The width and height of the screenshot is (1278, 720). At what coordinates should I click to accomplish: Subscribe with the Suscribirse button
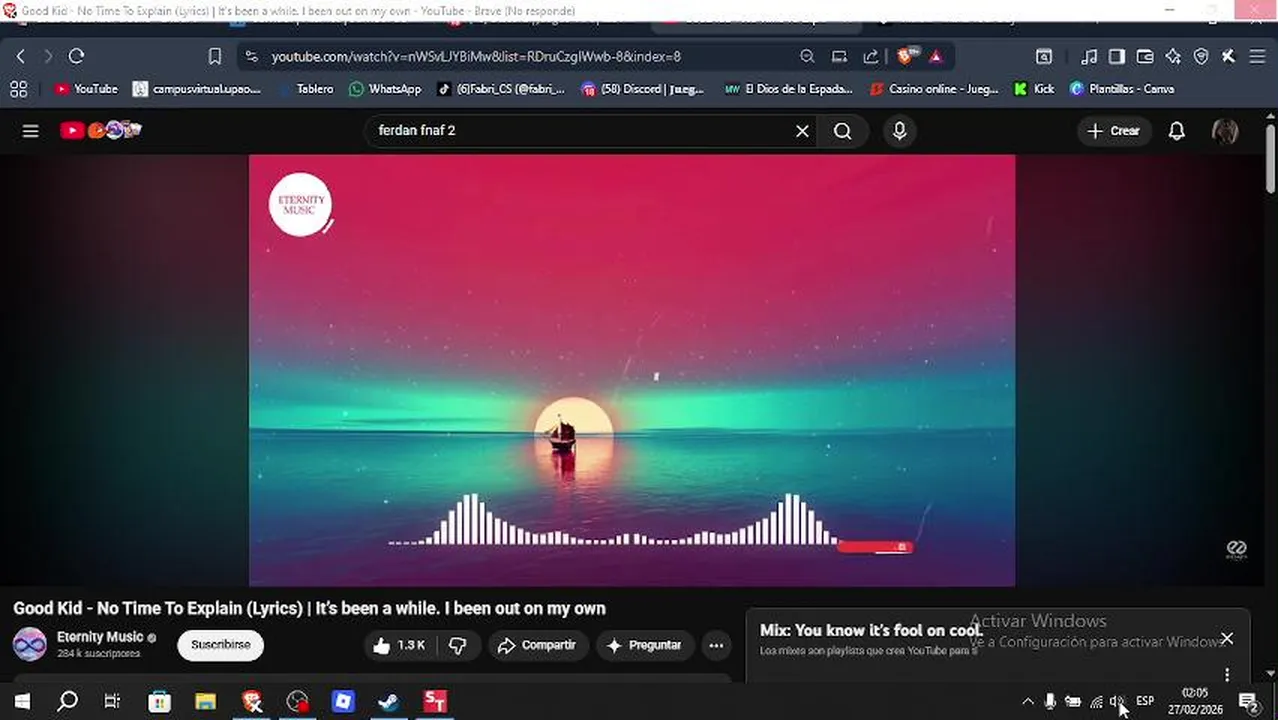(221, 645)
